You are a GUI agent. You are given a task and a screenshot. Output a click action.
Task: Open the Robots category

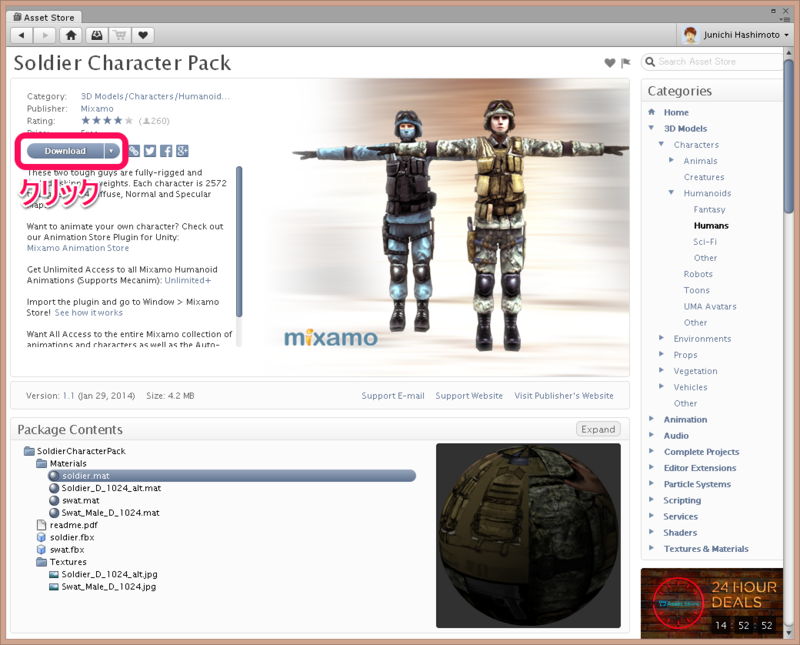tap(698, 274)
